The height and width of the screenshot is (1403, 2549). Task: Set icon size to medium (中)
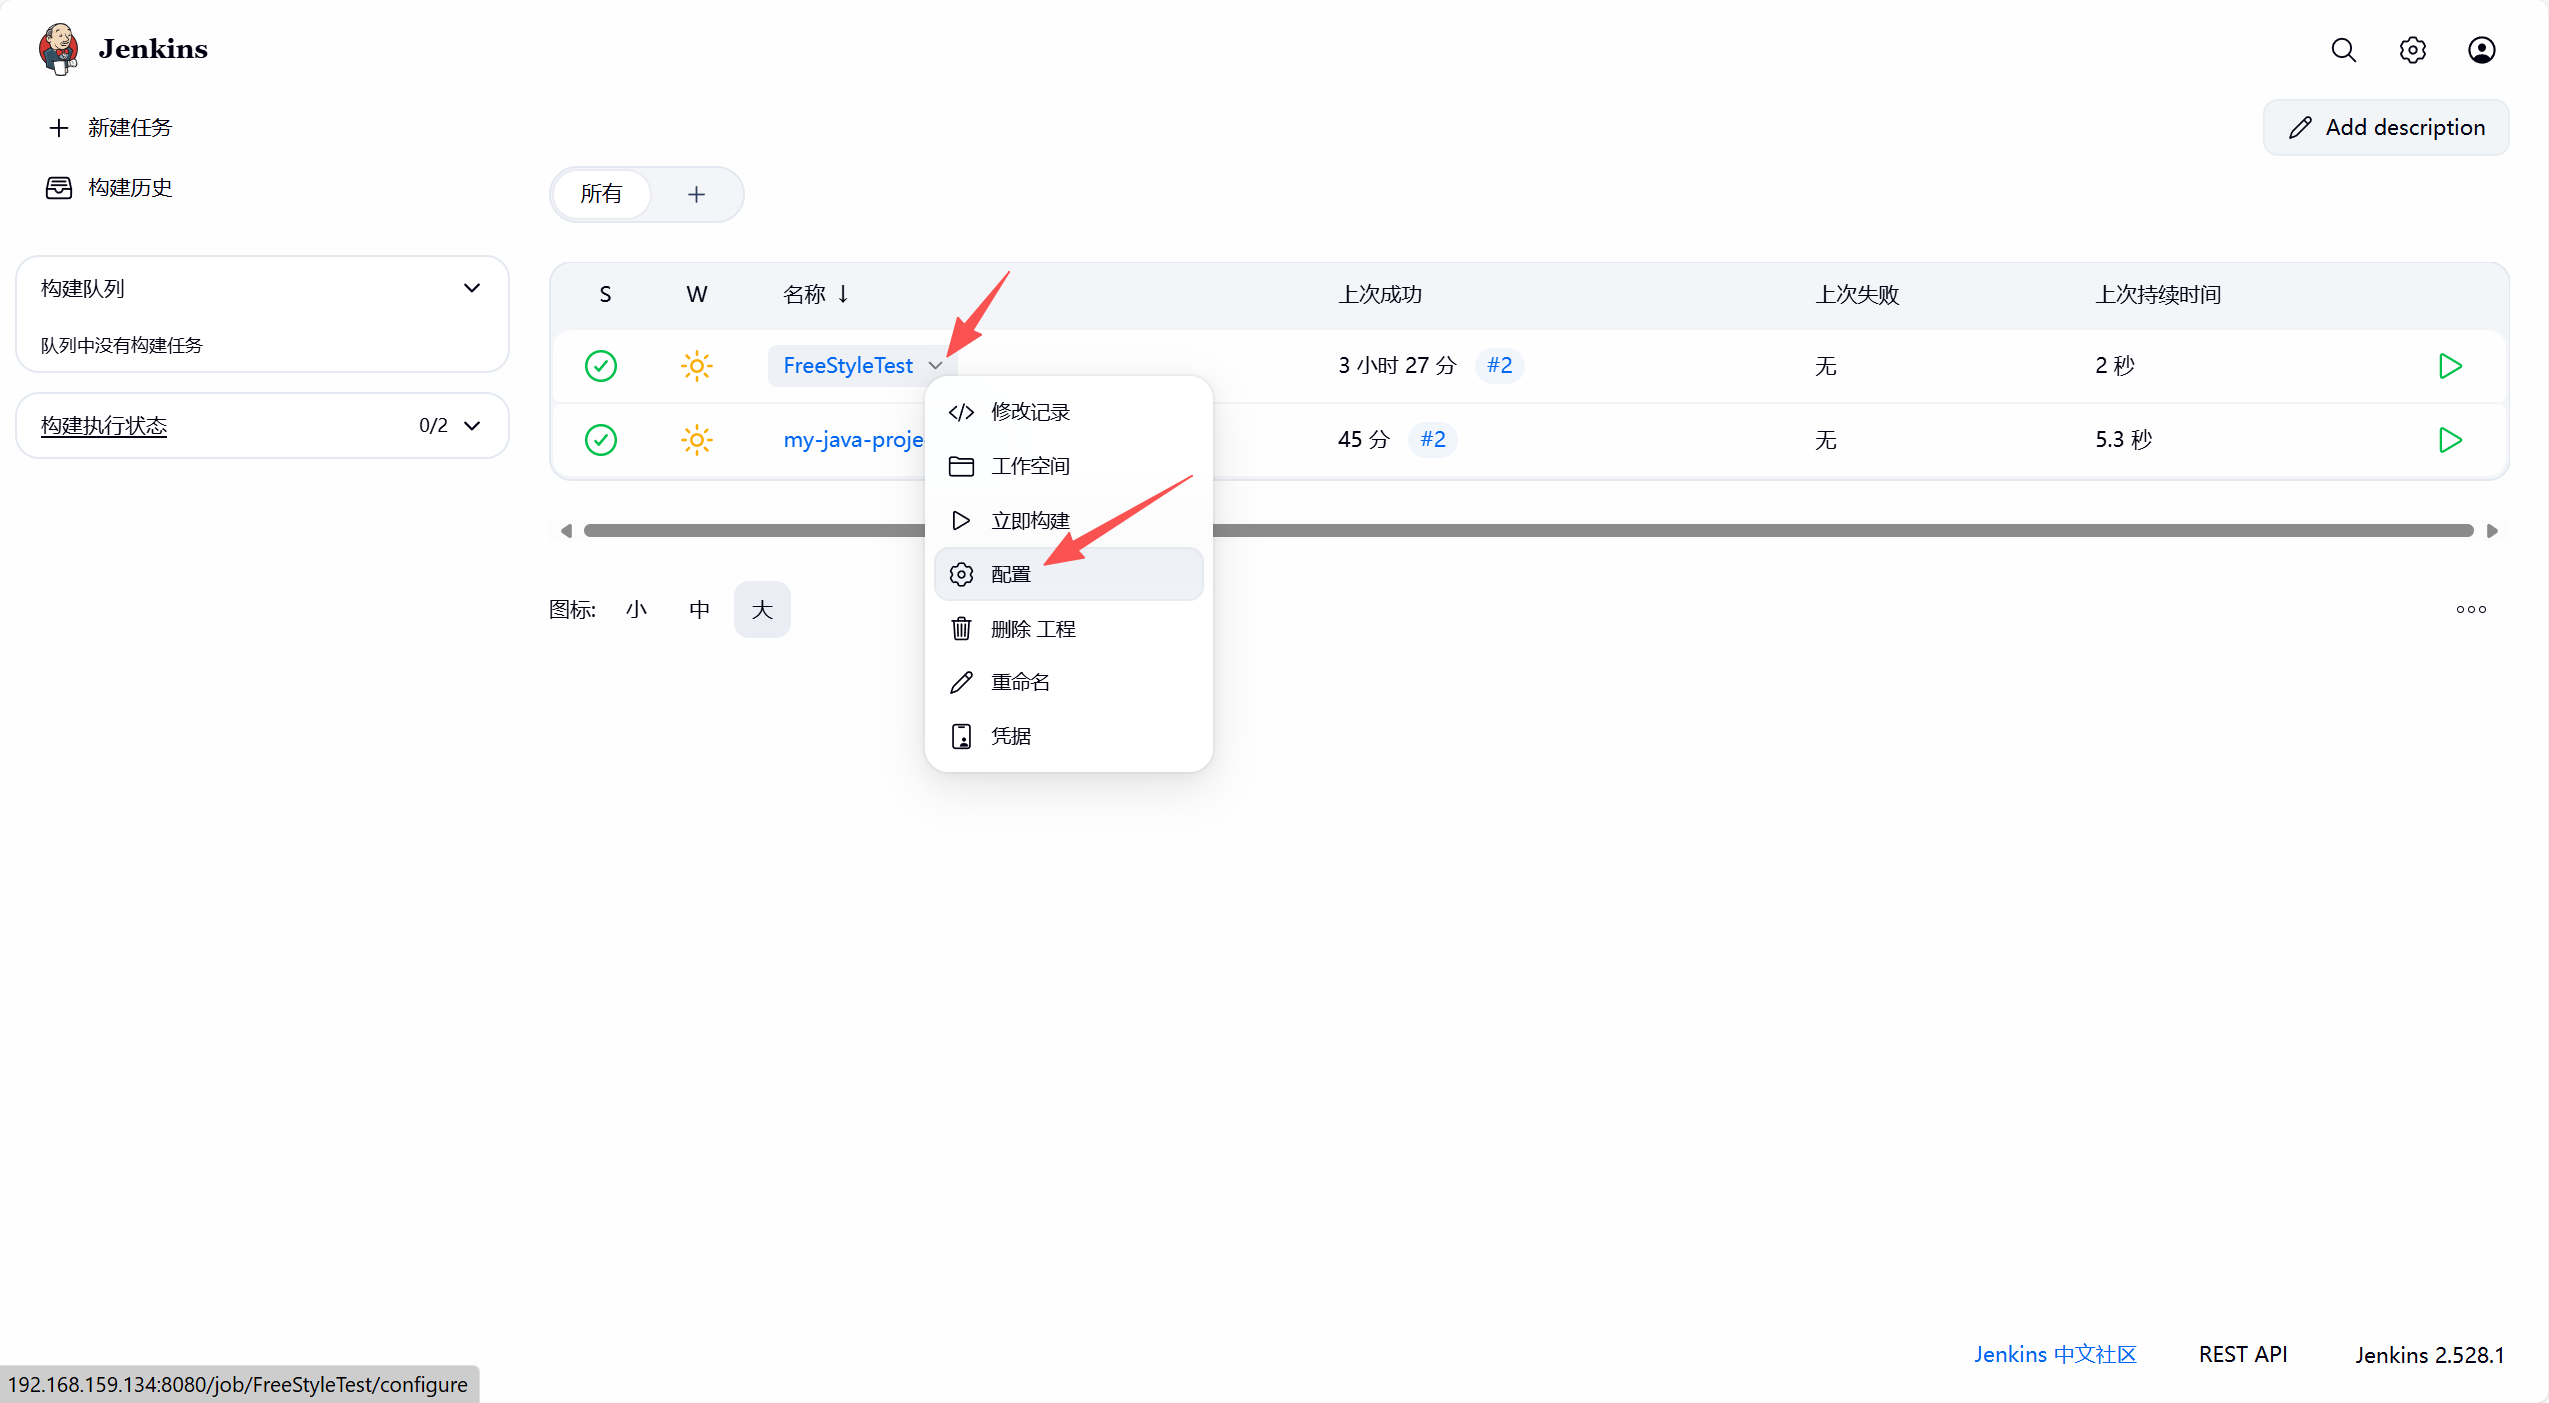click(699, 609)
